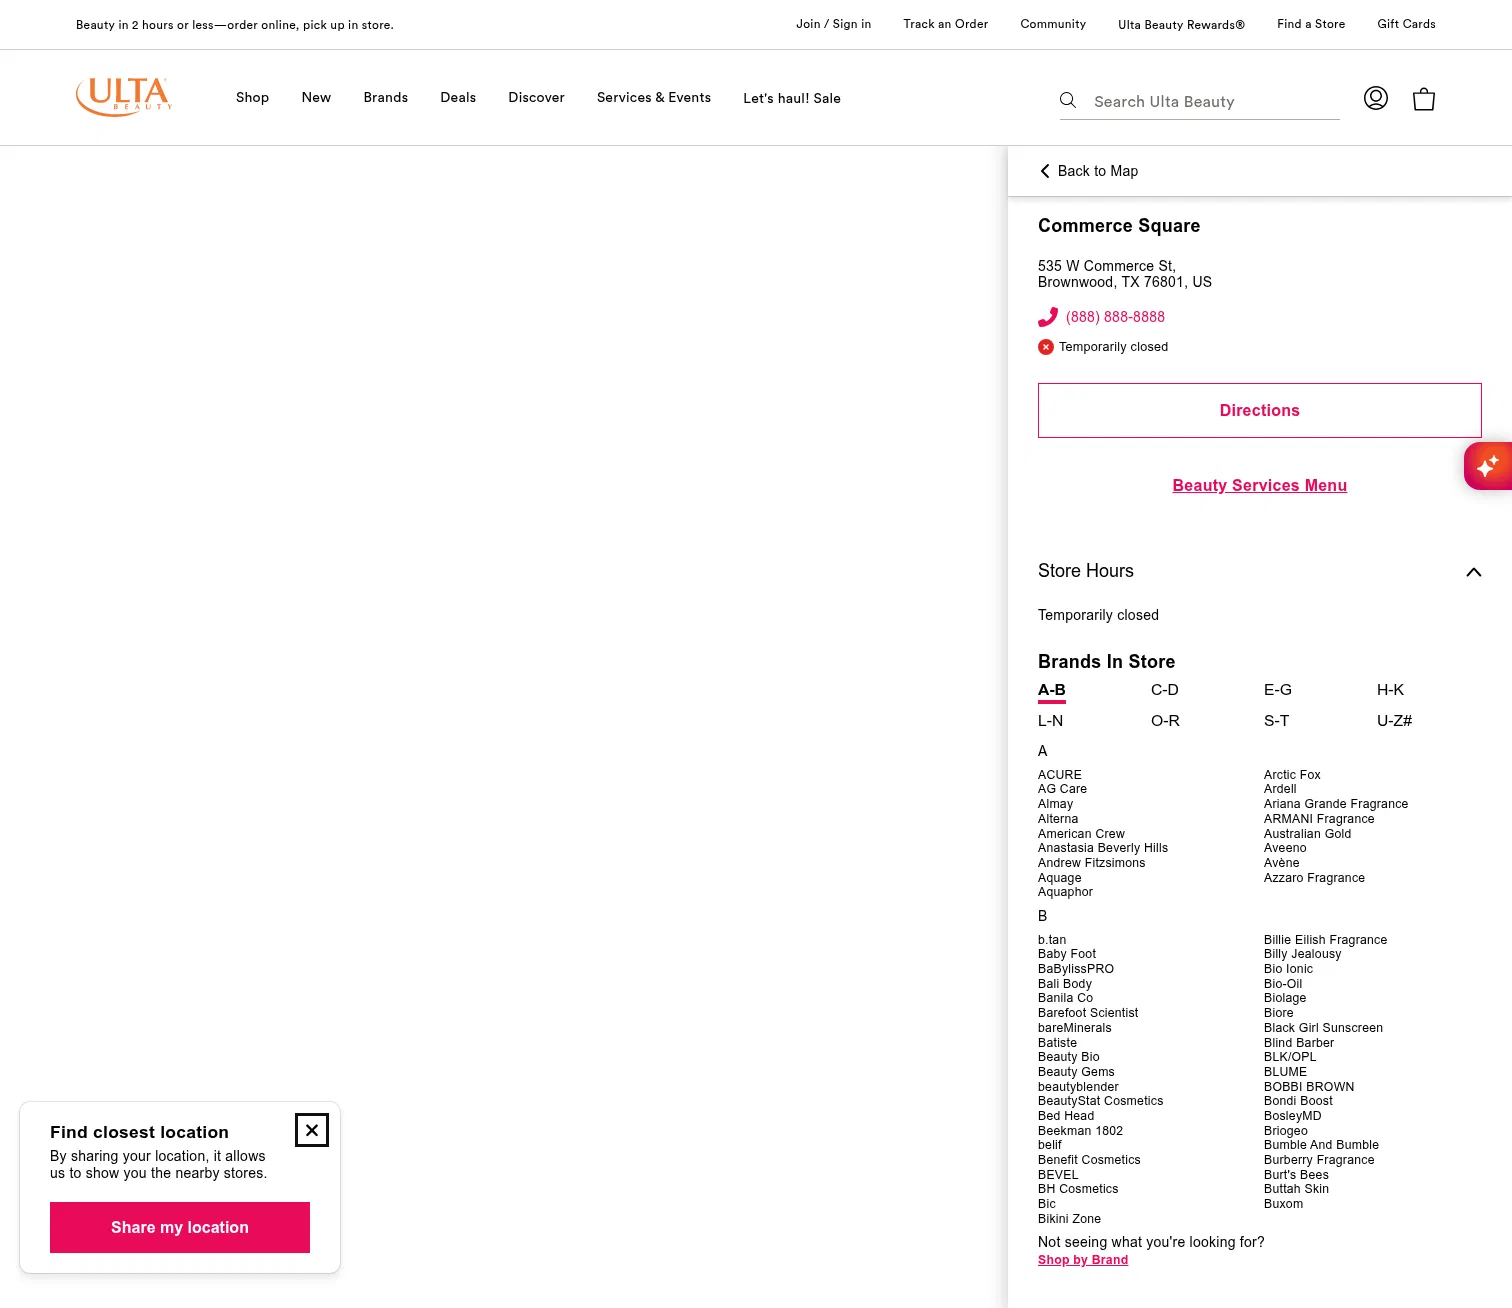This screenshot has width=1512, height=1308.
Task: Open the shopping bag icon
Action: [x=1424, y=99]
